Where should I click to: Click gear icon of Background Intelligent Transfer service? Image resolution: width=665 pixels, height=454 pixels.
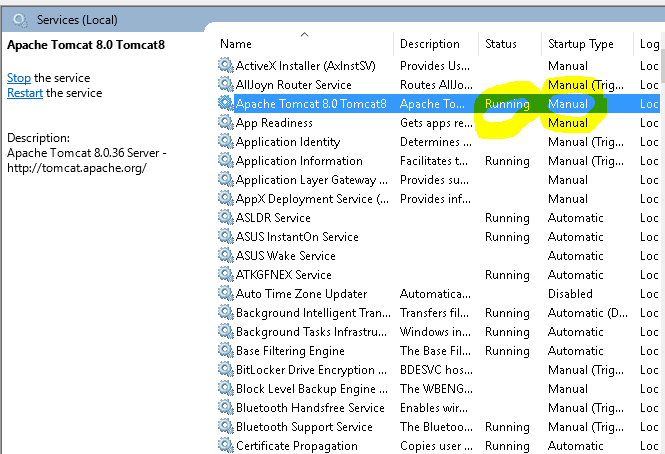pyautogui.click(x=226, y=313)
